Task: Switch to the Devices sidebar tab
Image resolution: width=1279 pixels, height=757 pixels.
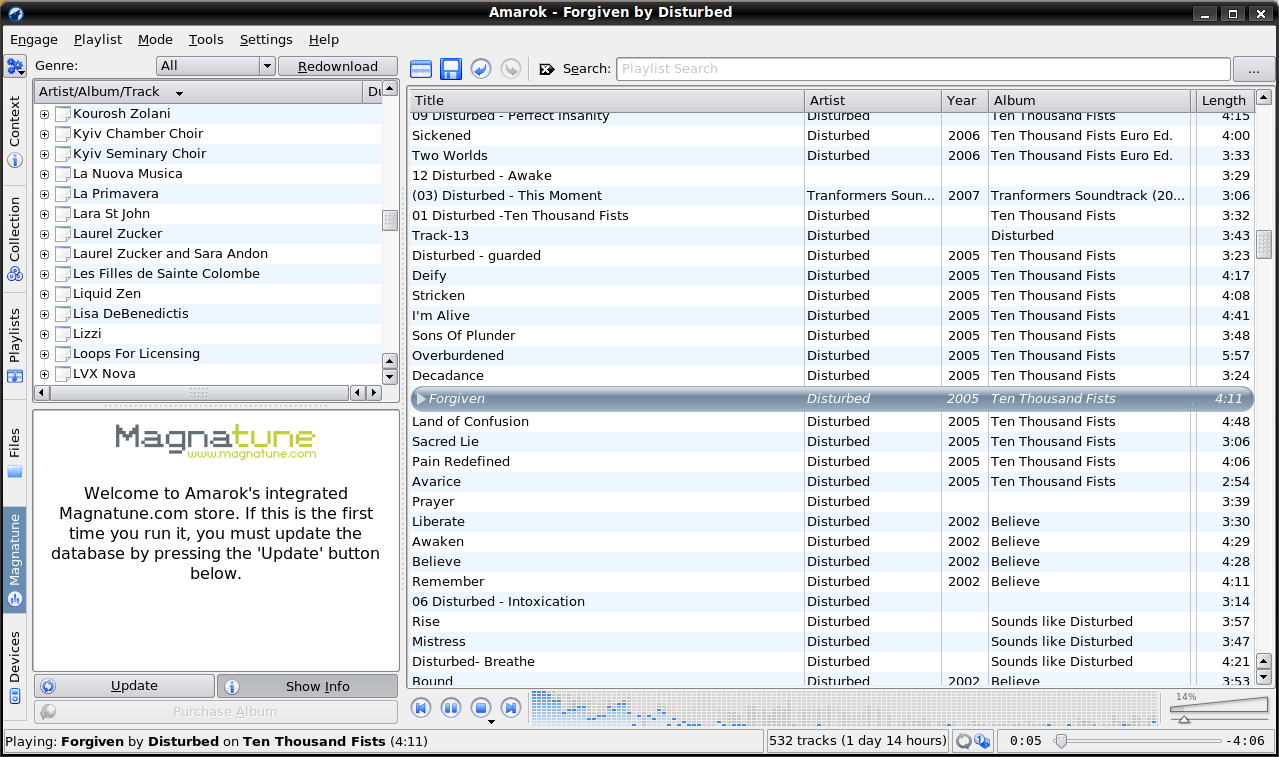Action: [15, 667]
